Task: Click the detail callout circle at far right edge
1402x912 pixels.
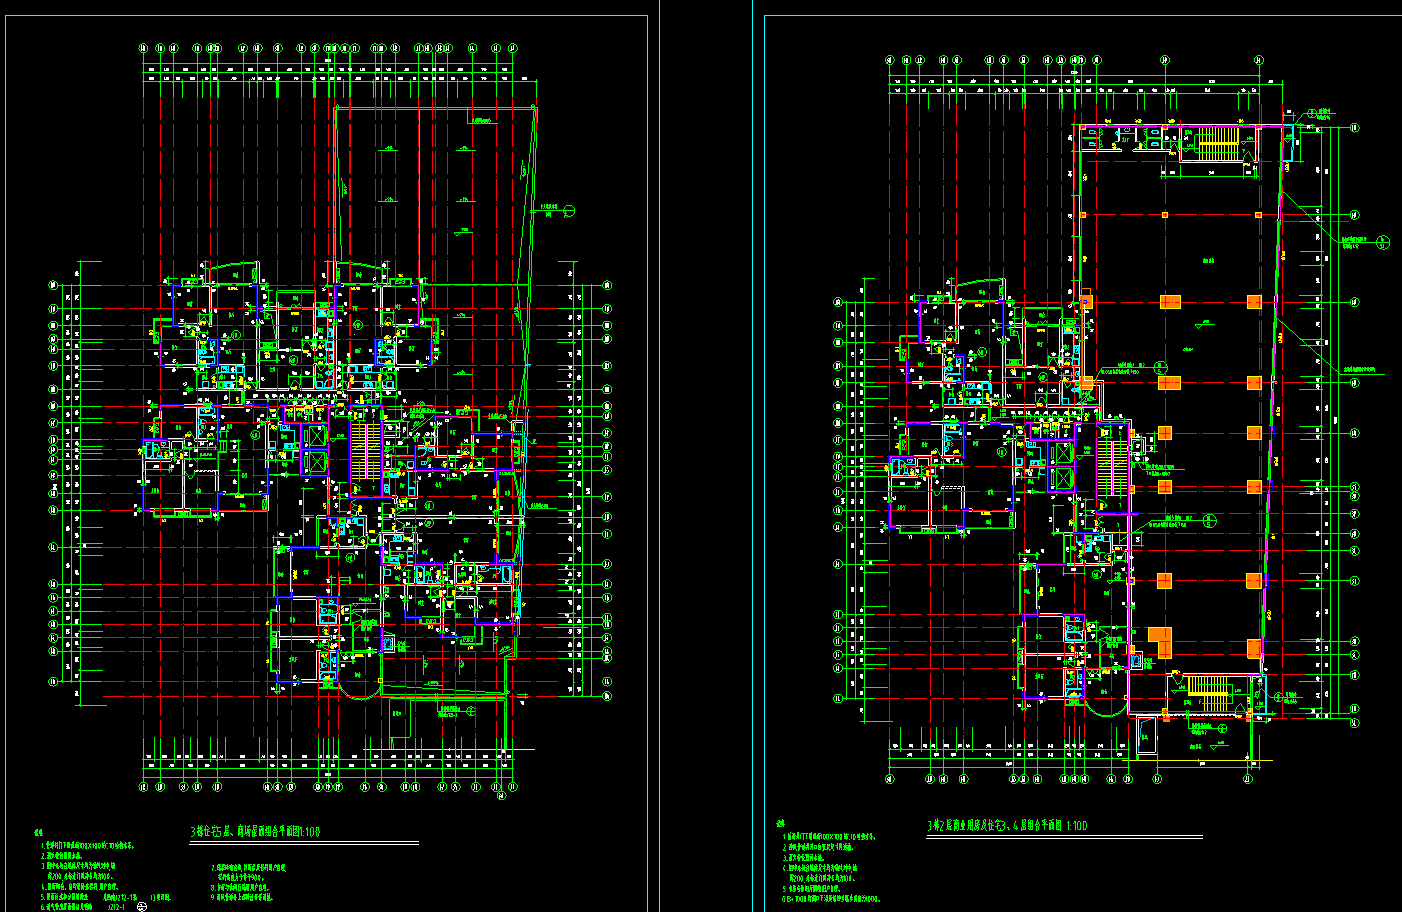Action: click(x=1383, y=241)
